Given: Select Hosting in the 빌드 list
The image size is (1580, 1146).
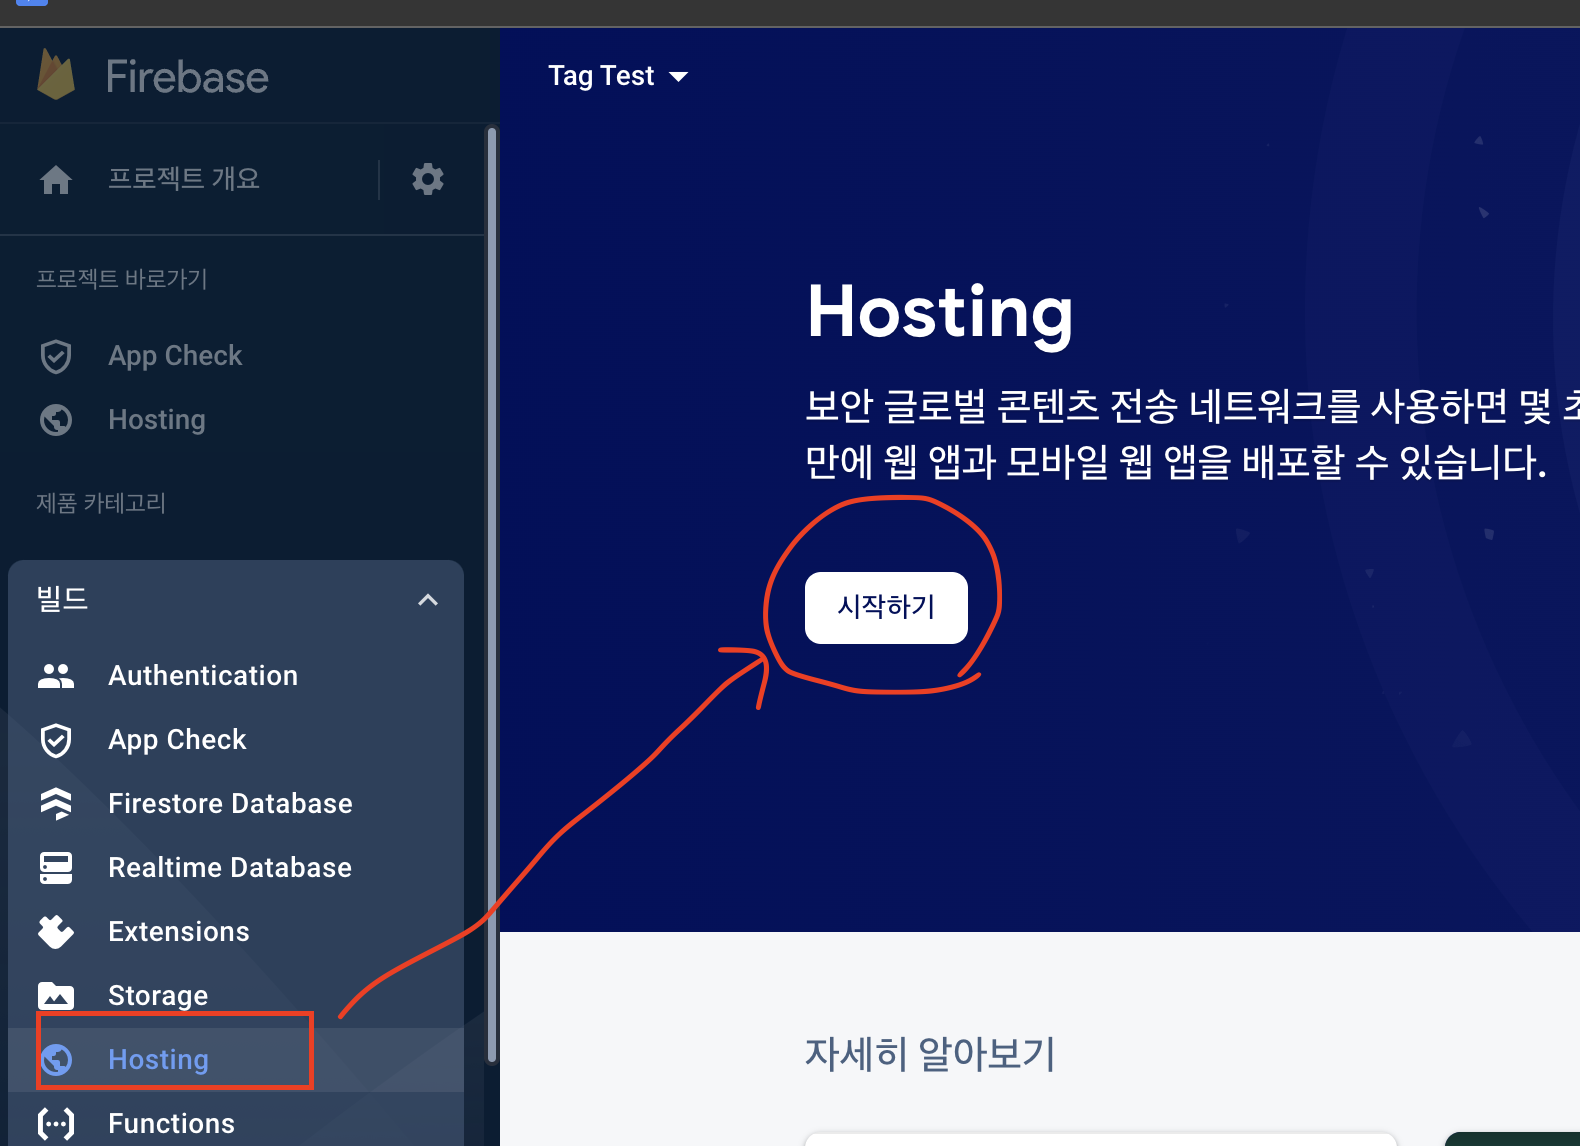Looking at the screenshot, I should point(158,1060).
